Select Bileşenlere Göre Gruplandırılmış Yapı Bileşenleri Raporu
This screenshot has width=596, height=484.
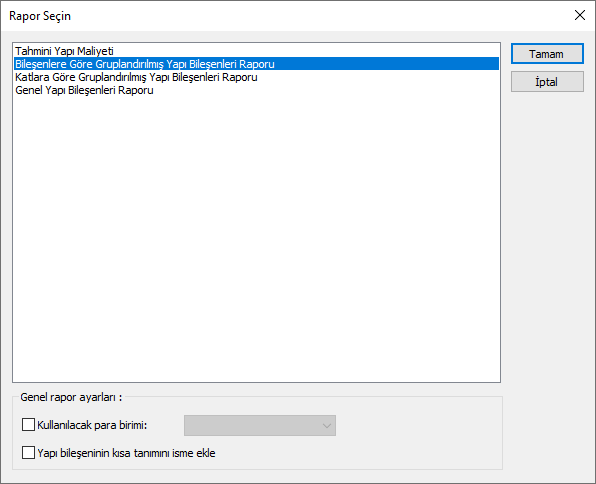[x=145, y=64]
